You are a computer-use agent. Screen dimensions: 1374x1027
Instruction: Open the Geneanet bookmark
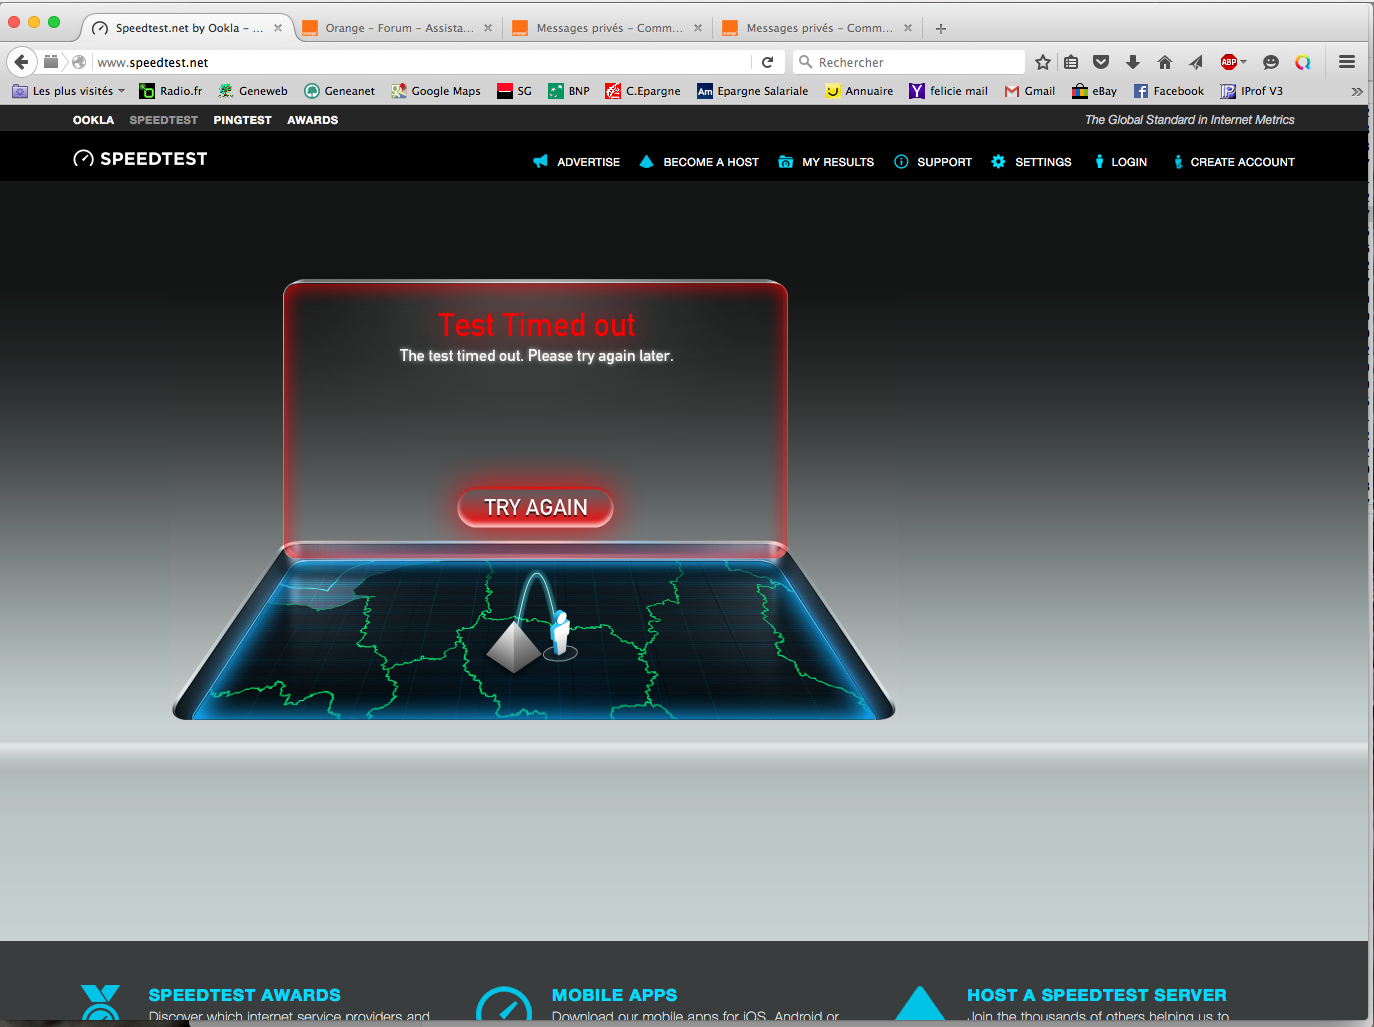click(x=340, y=91)
